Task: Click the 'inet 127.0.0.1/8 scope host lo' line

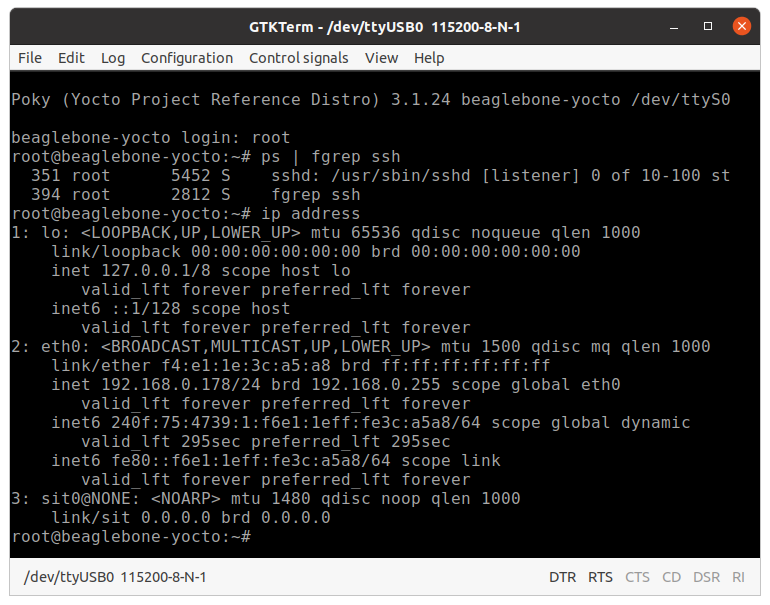Action: point(201,271)
